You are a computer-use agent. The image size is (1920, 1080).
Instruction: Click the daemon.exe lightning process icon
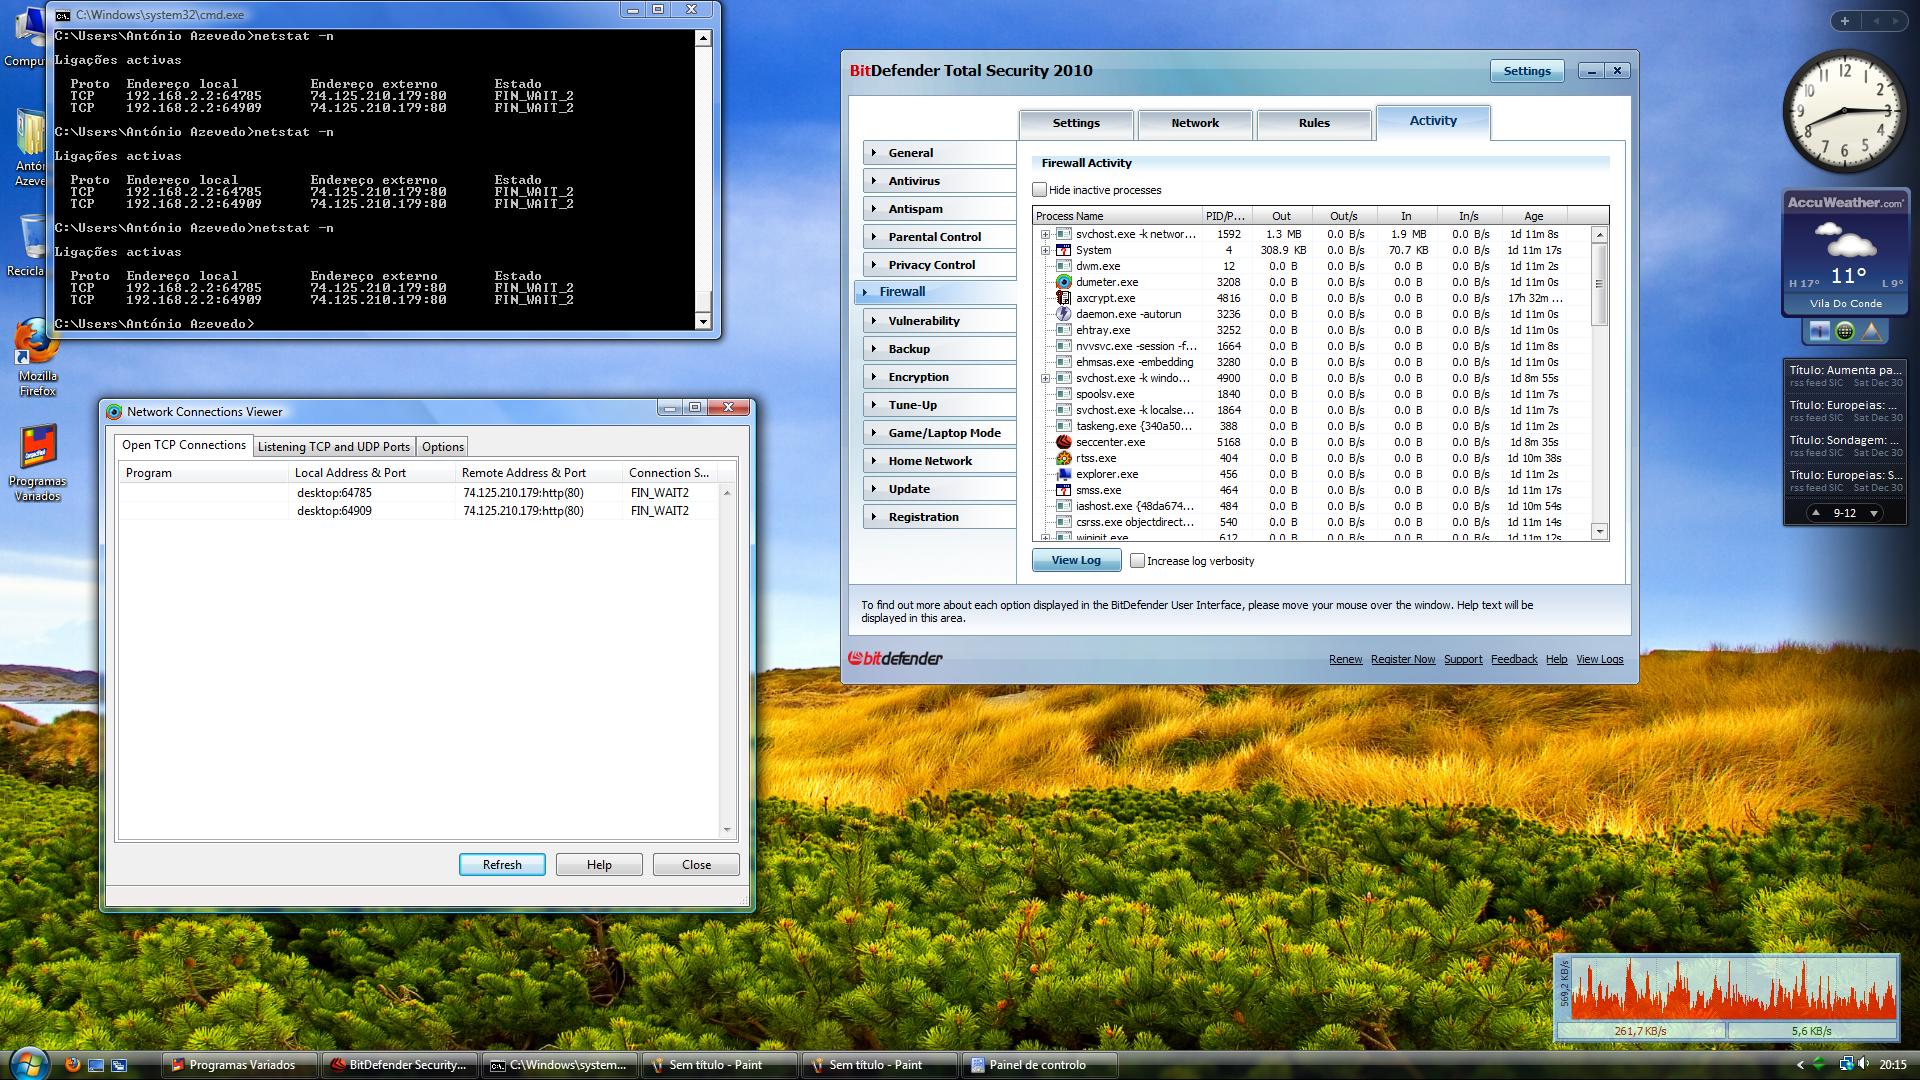1064,314
